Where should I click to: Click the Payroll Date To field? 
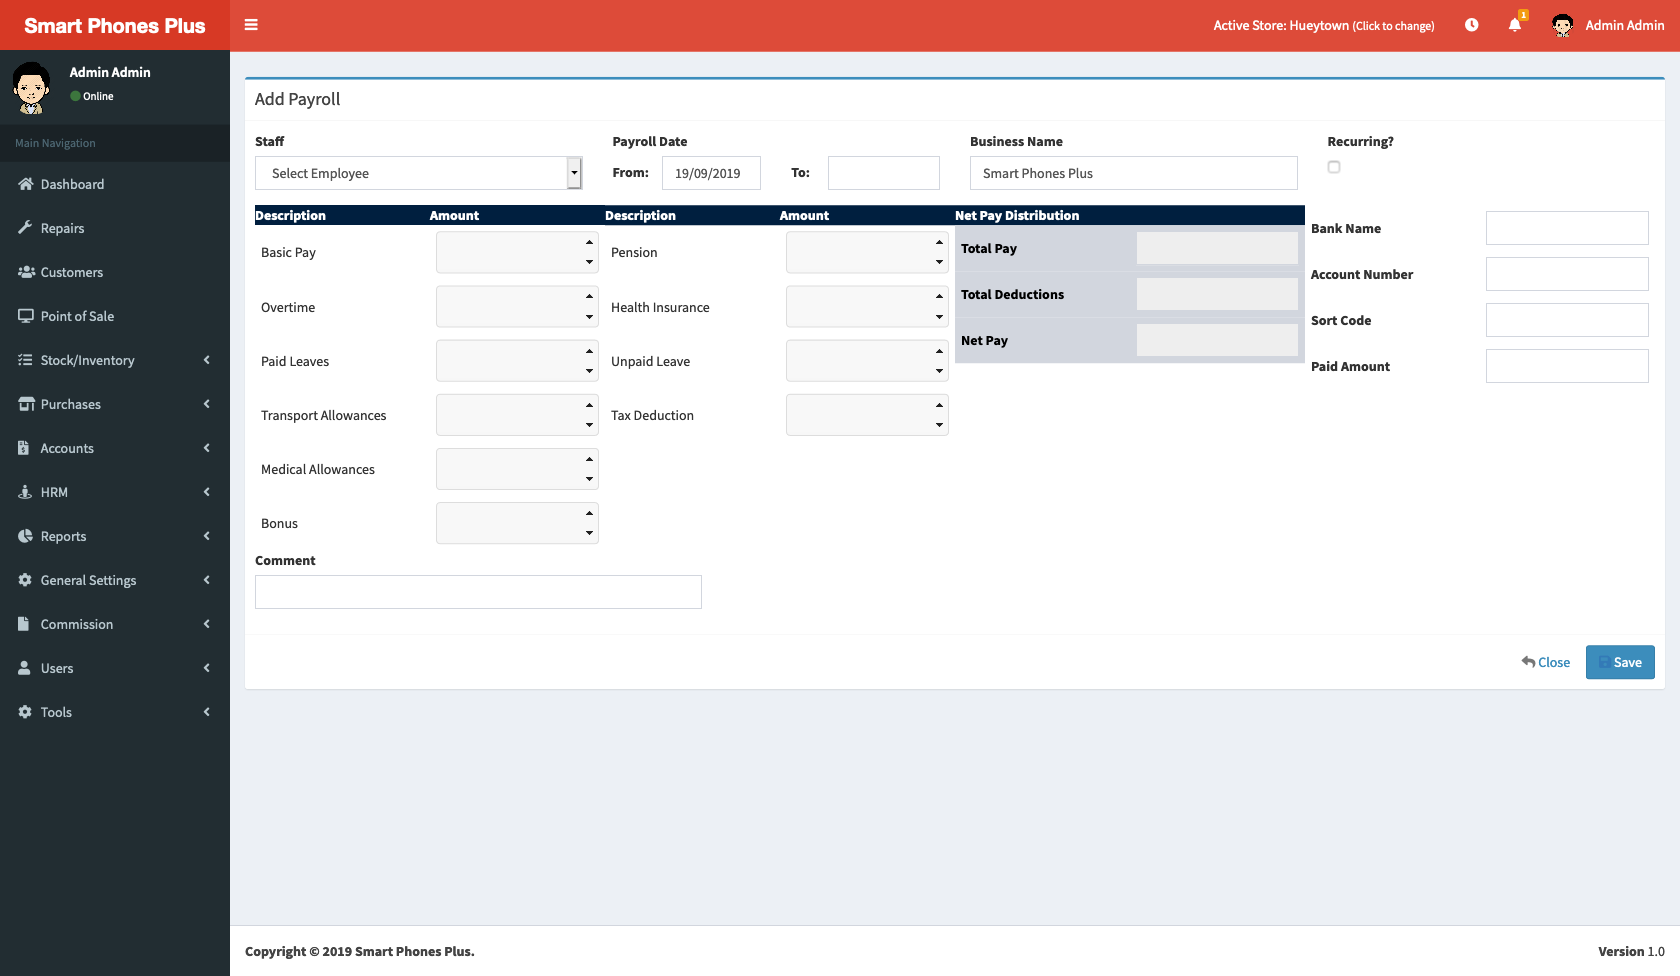point(884,173)
